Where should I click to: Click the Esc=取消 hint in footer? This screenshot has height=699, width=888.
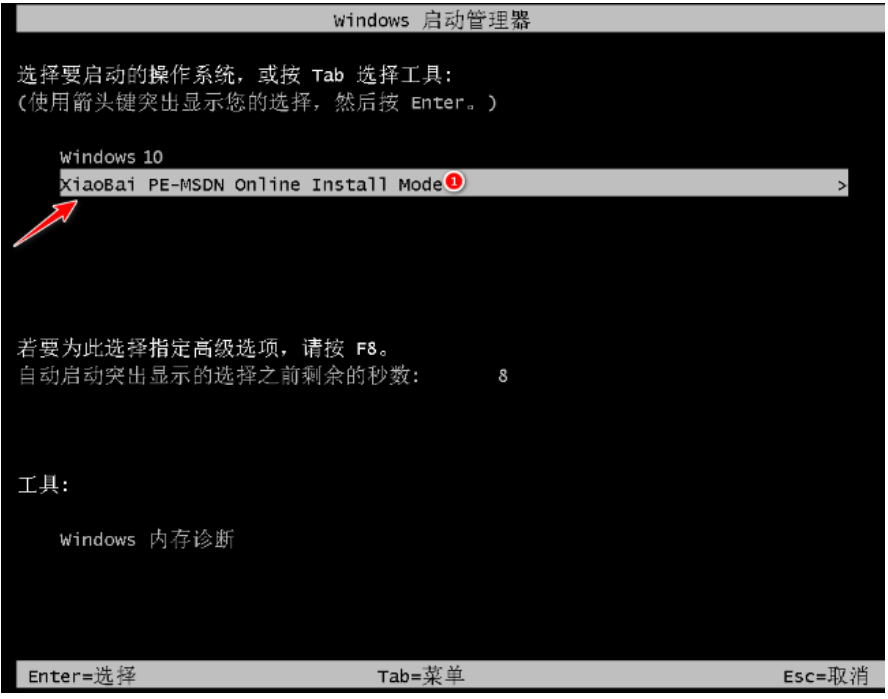[825, 676]
